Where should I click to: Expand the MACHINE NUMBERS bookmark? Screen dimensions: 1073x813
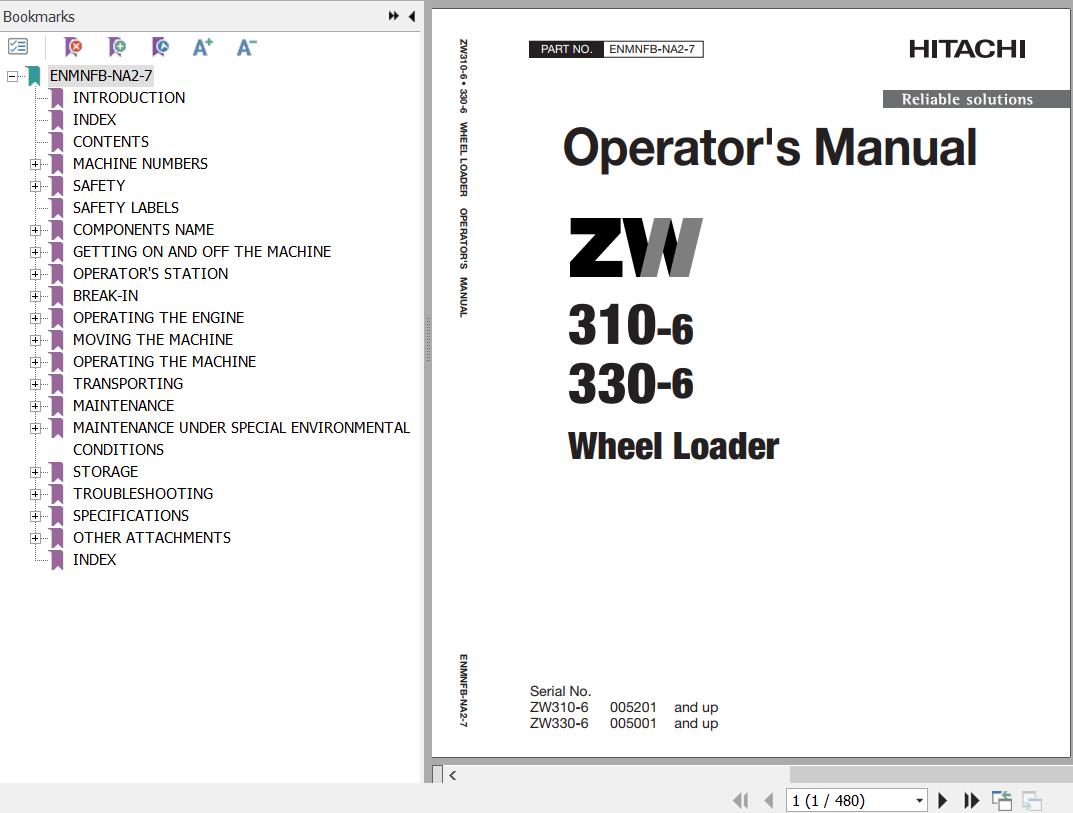tap(35, 164)
